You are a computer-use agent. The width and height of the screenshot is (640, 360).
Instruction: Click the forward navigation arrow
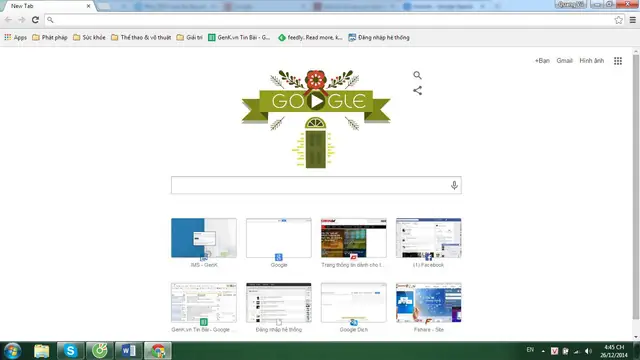coord(22,20)
